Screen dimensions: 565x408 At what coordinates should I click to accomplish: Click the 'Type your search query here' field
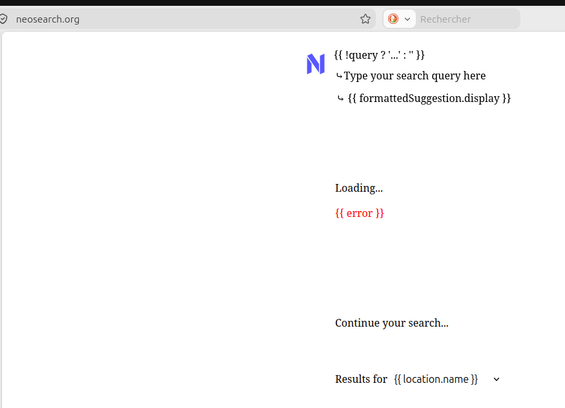pos(414,76)
